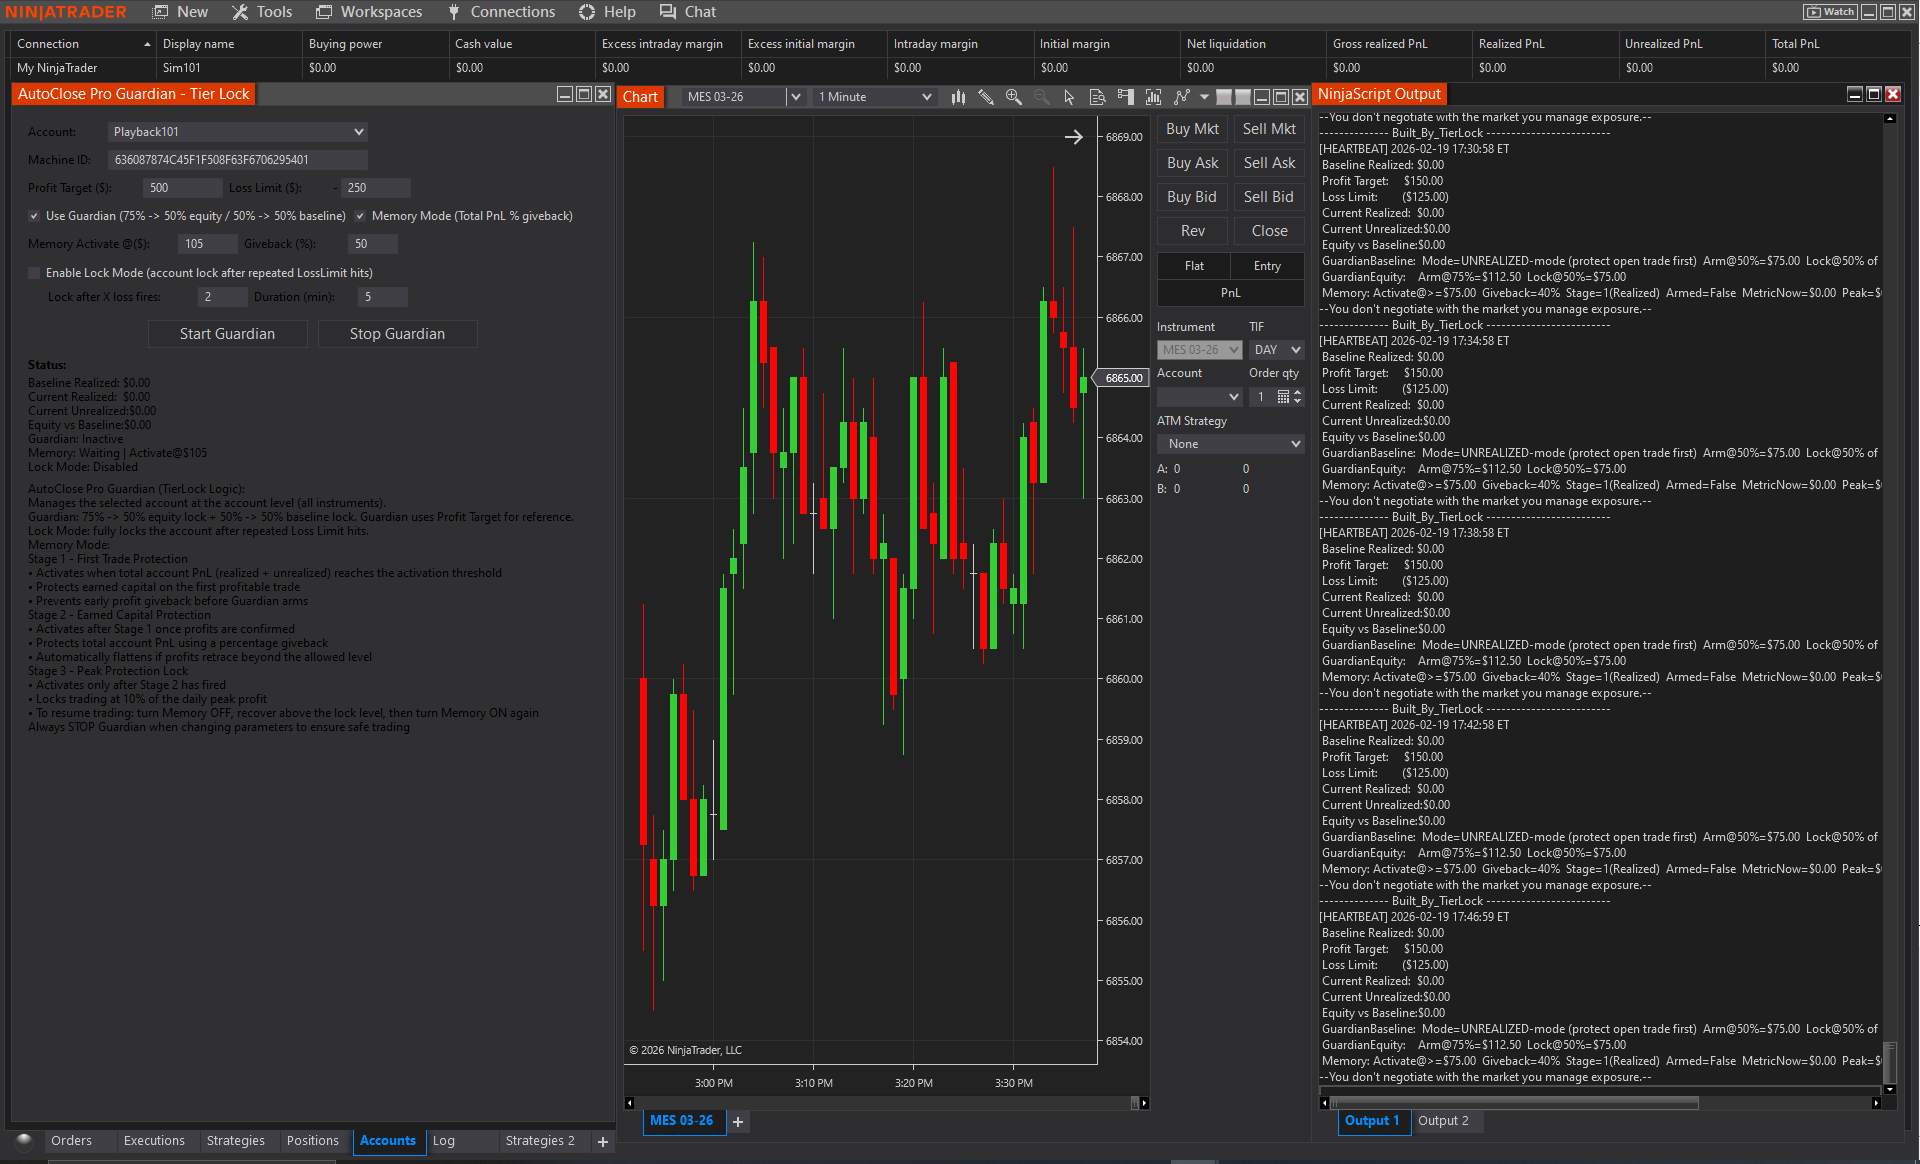Uncheck Use Guardian checkbox

click(33, 215)
